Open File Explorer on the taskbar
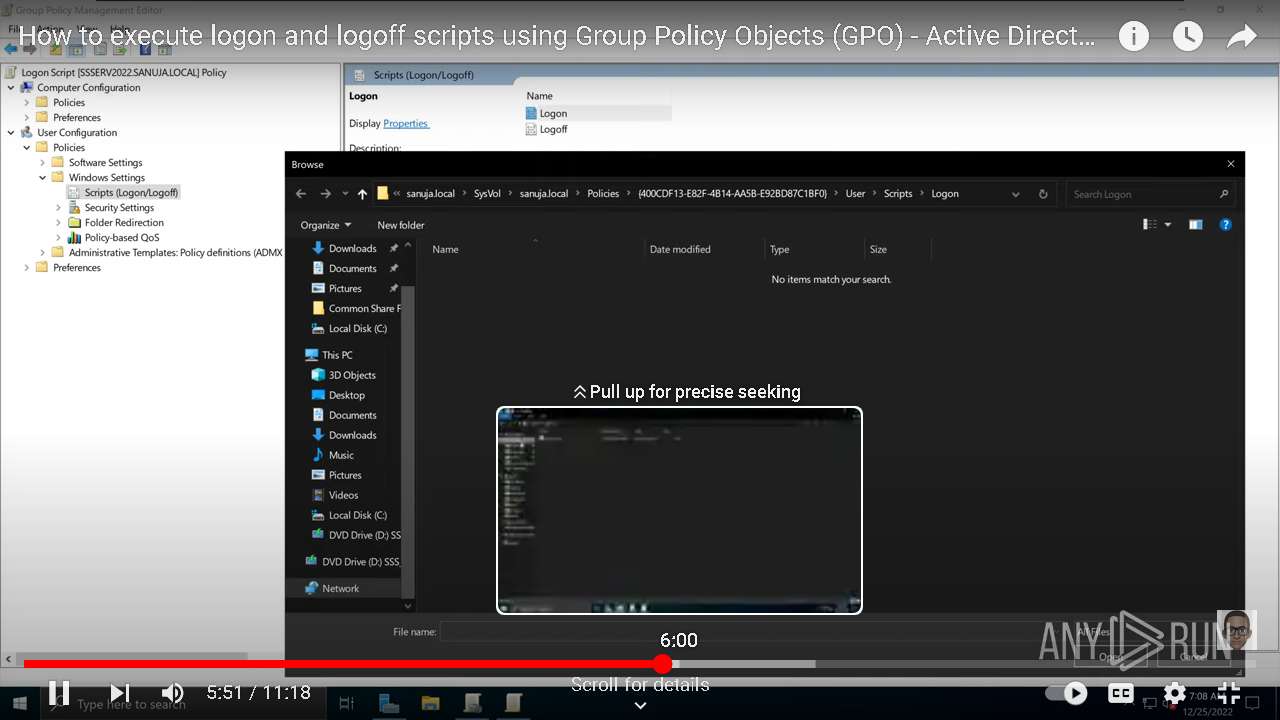Image resolution: width=1280 pixels, height=720 pixels. point(430,703)
